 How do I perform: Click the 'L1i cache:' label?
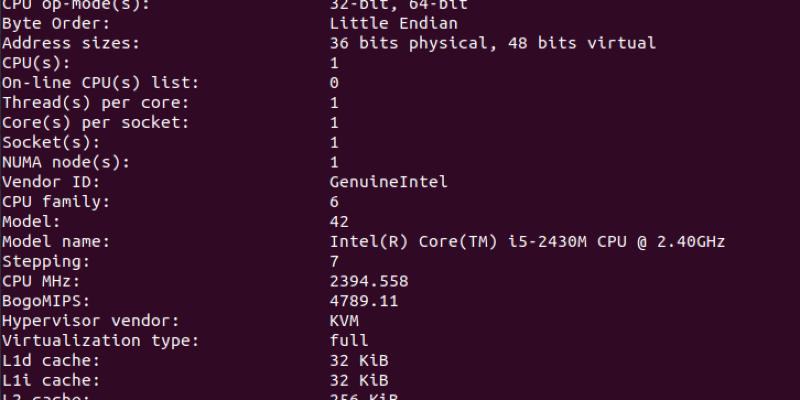[x=51, y=381]
